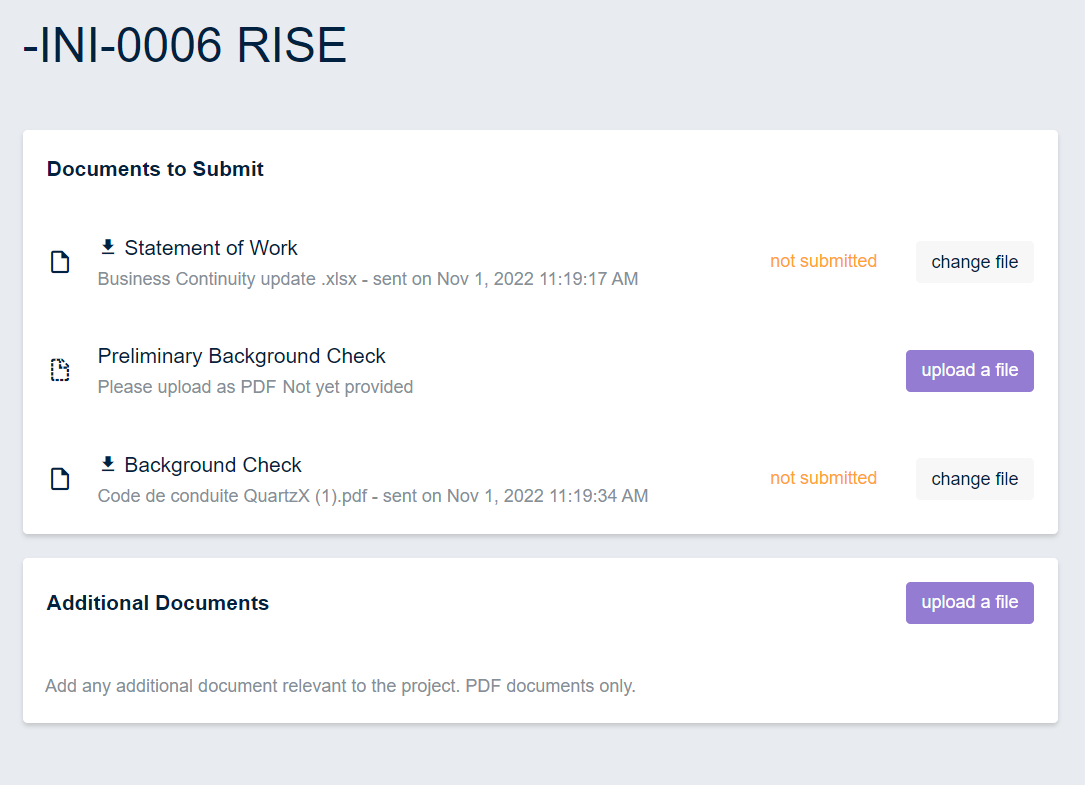Click the Business Continuity update .xlsx file name

[222, 279]
